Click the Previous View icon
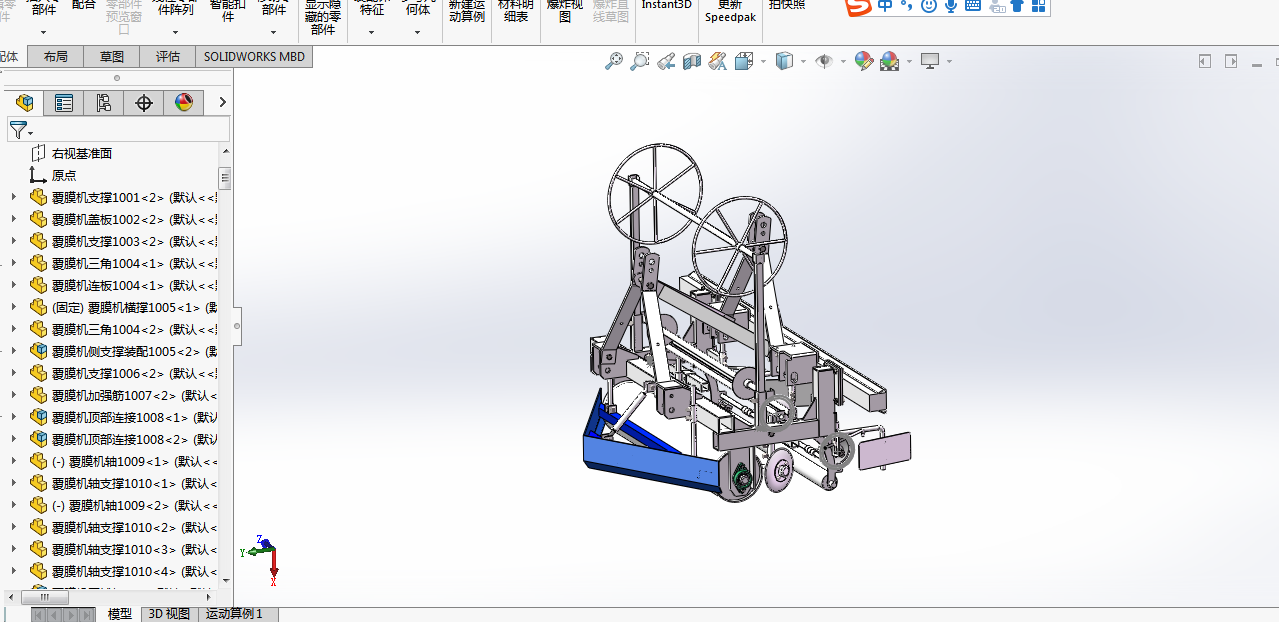Viewport: 1279px width, 622px height. pyautogui.click(x=666, y=62)
